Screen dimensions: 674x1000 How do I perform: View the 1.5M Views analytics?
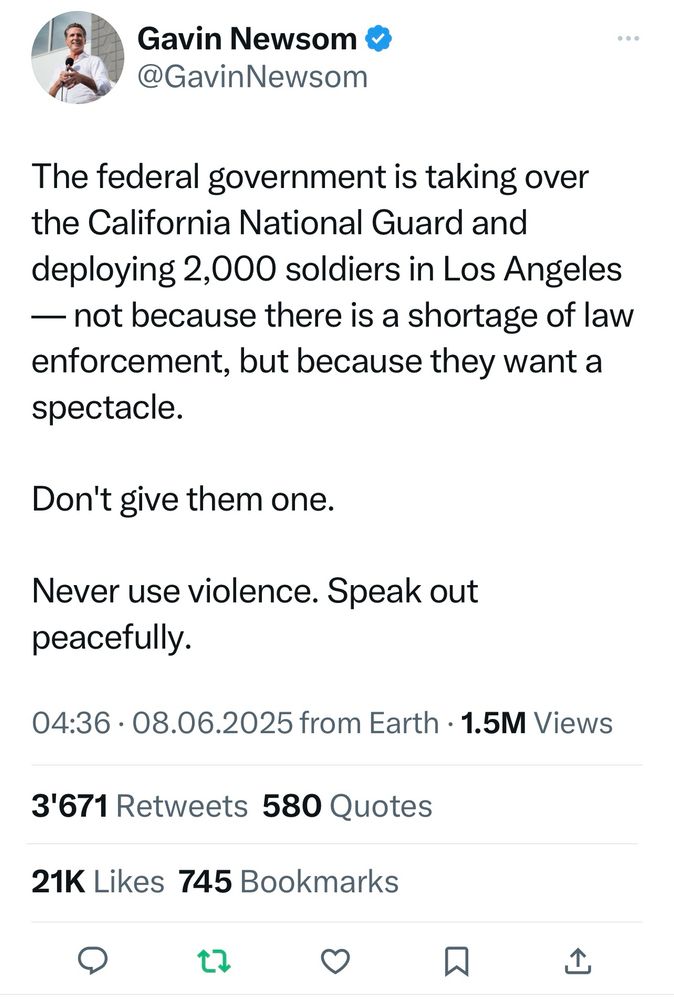[x=536, y=723]
